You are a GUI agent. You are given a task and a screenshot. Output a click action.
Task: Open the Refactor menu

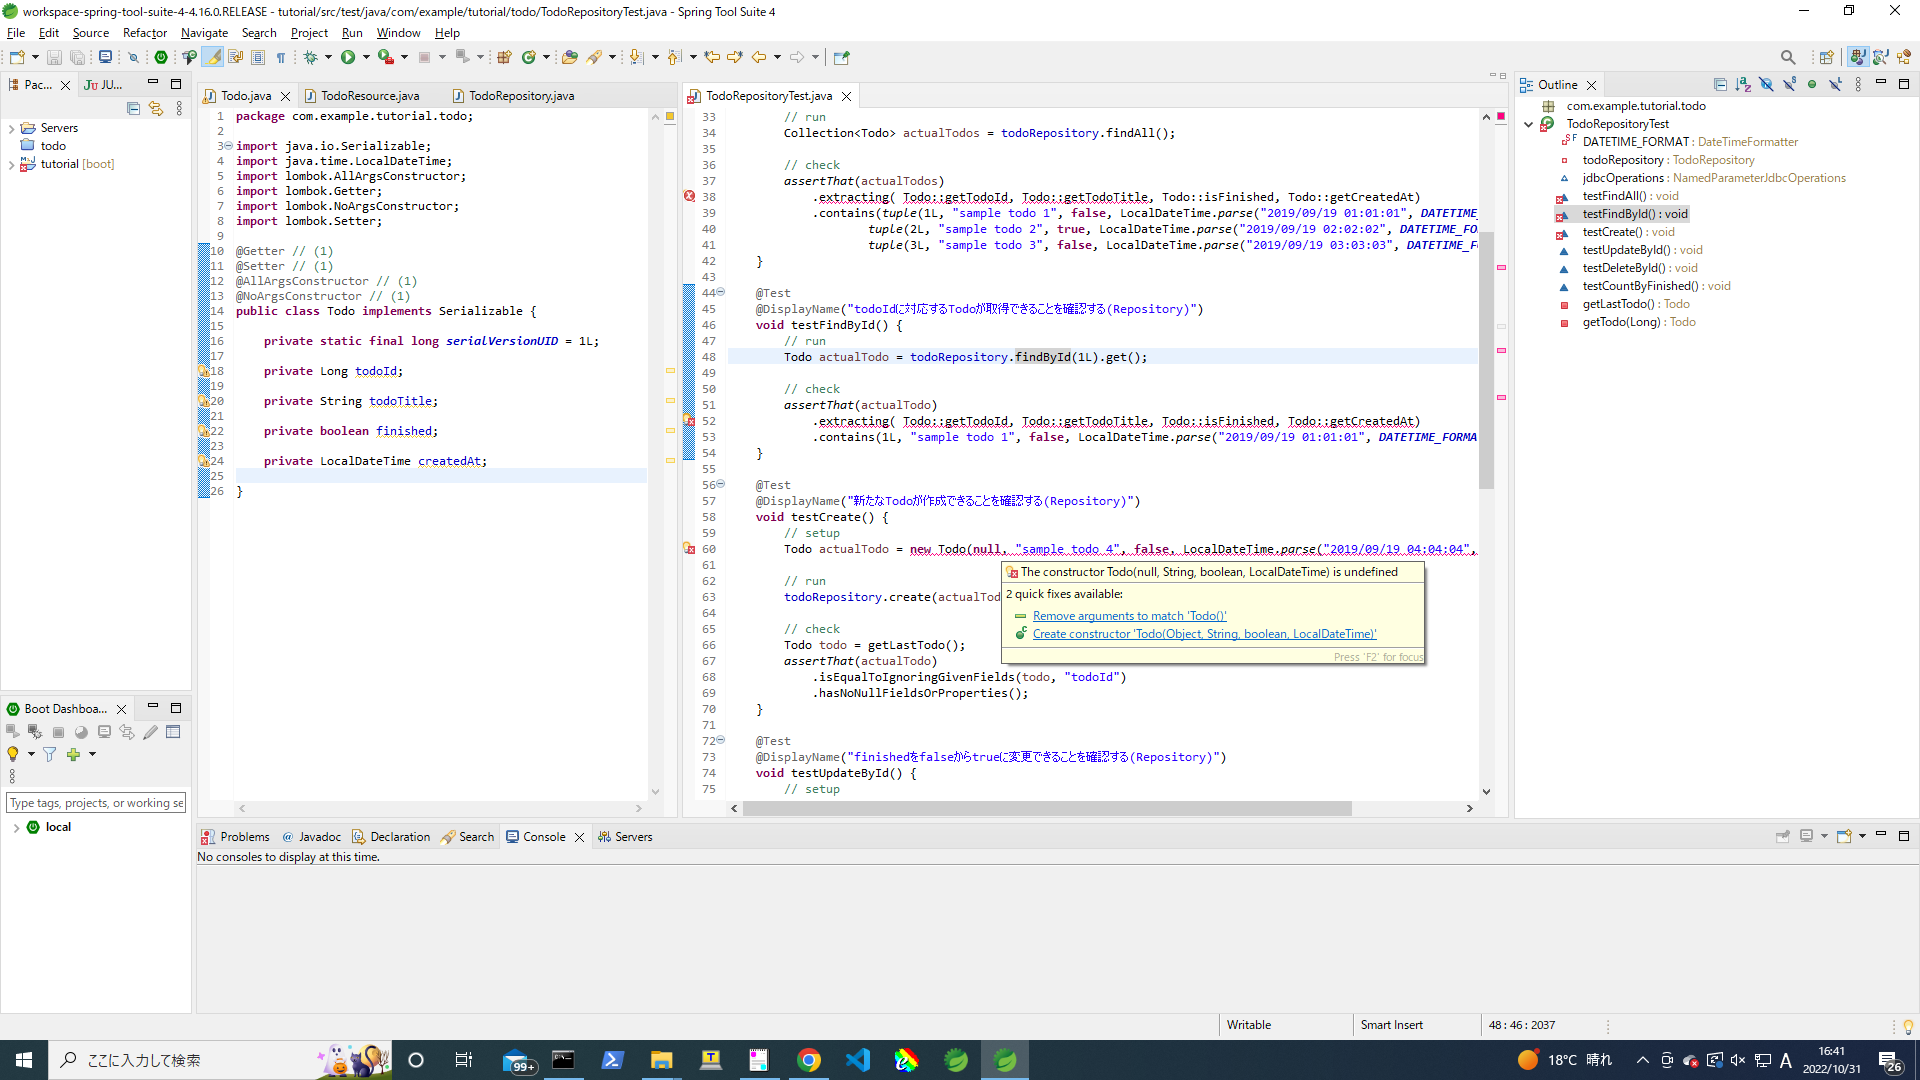[x=144, y=33]
